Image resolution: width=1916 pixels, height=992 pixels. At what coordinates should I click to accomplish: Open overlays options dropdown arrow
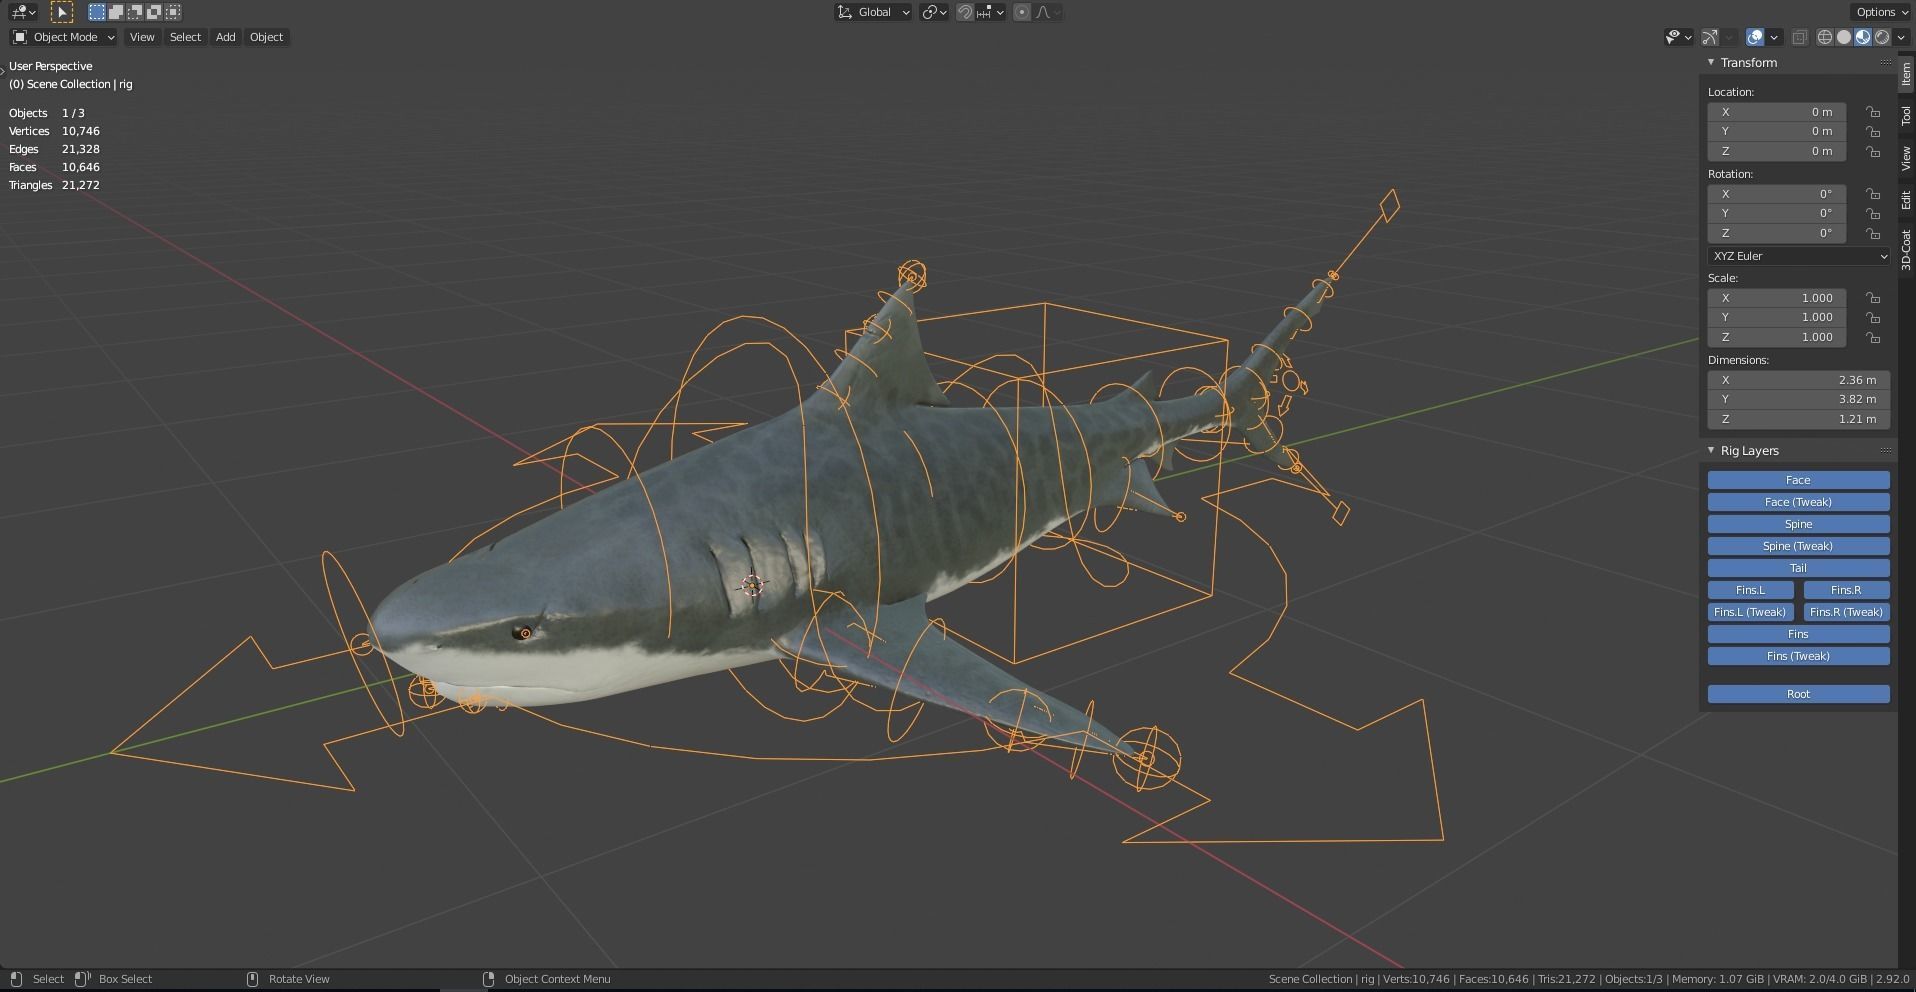(x=1774, y=37)
